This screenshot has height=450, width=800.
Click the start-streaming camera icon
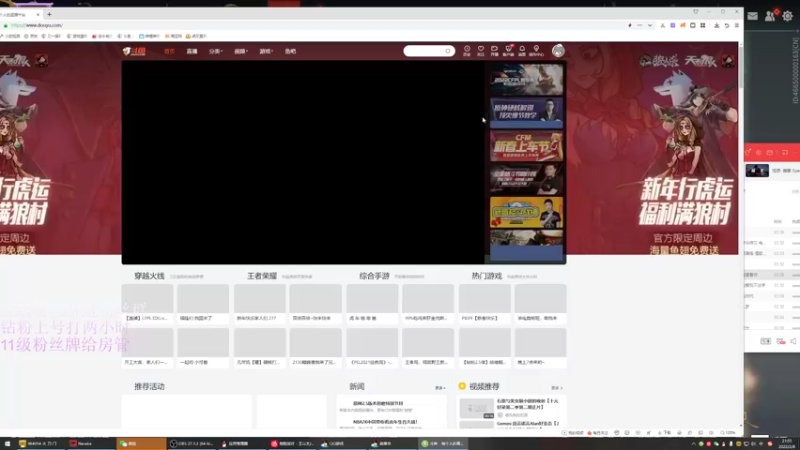point(494,50)
